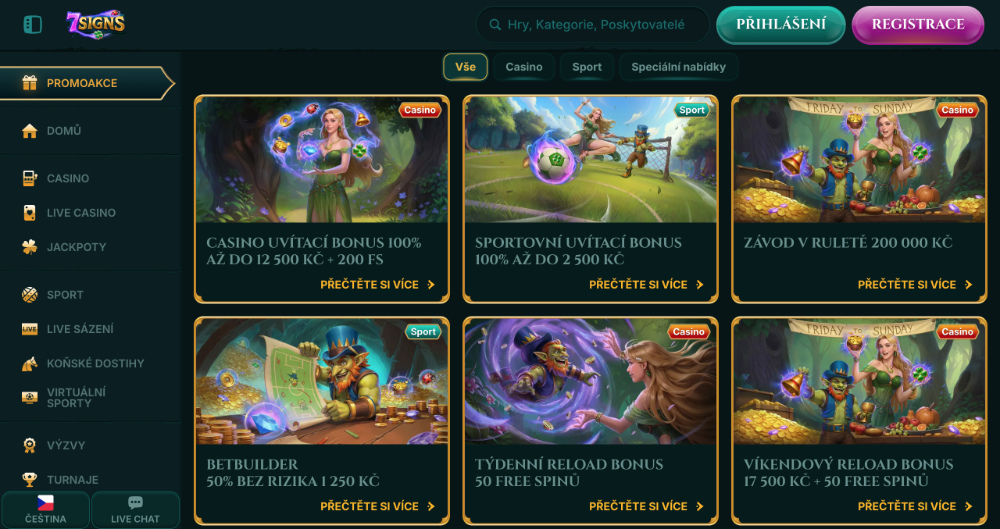Click the Registrace button
Screen dimensions: 1000x529
point(918,25)
